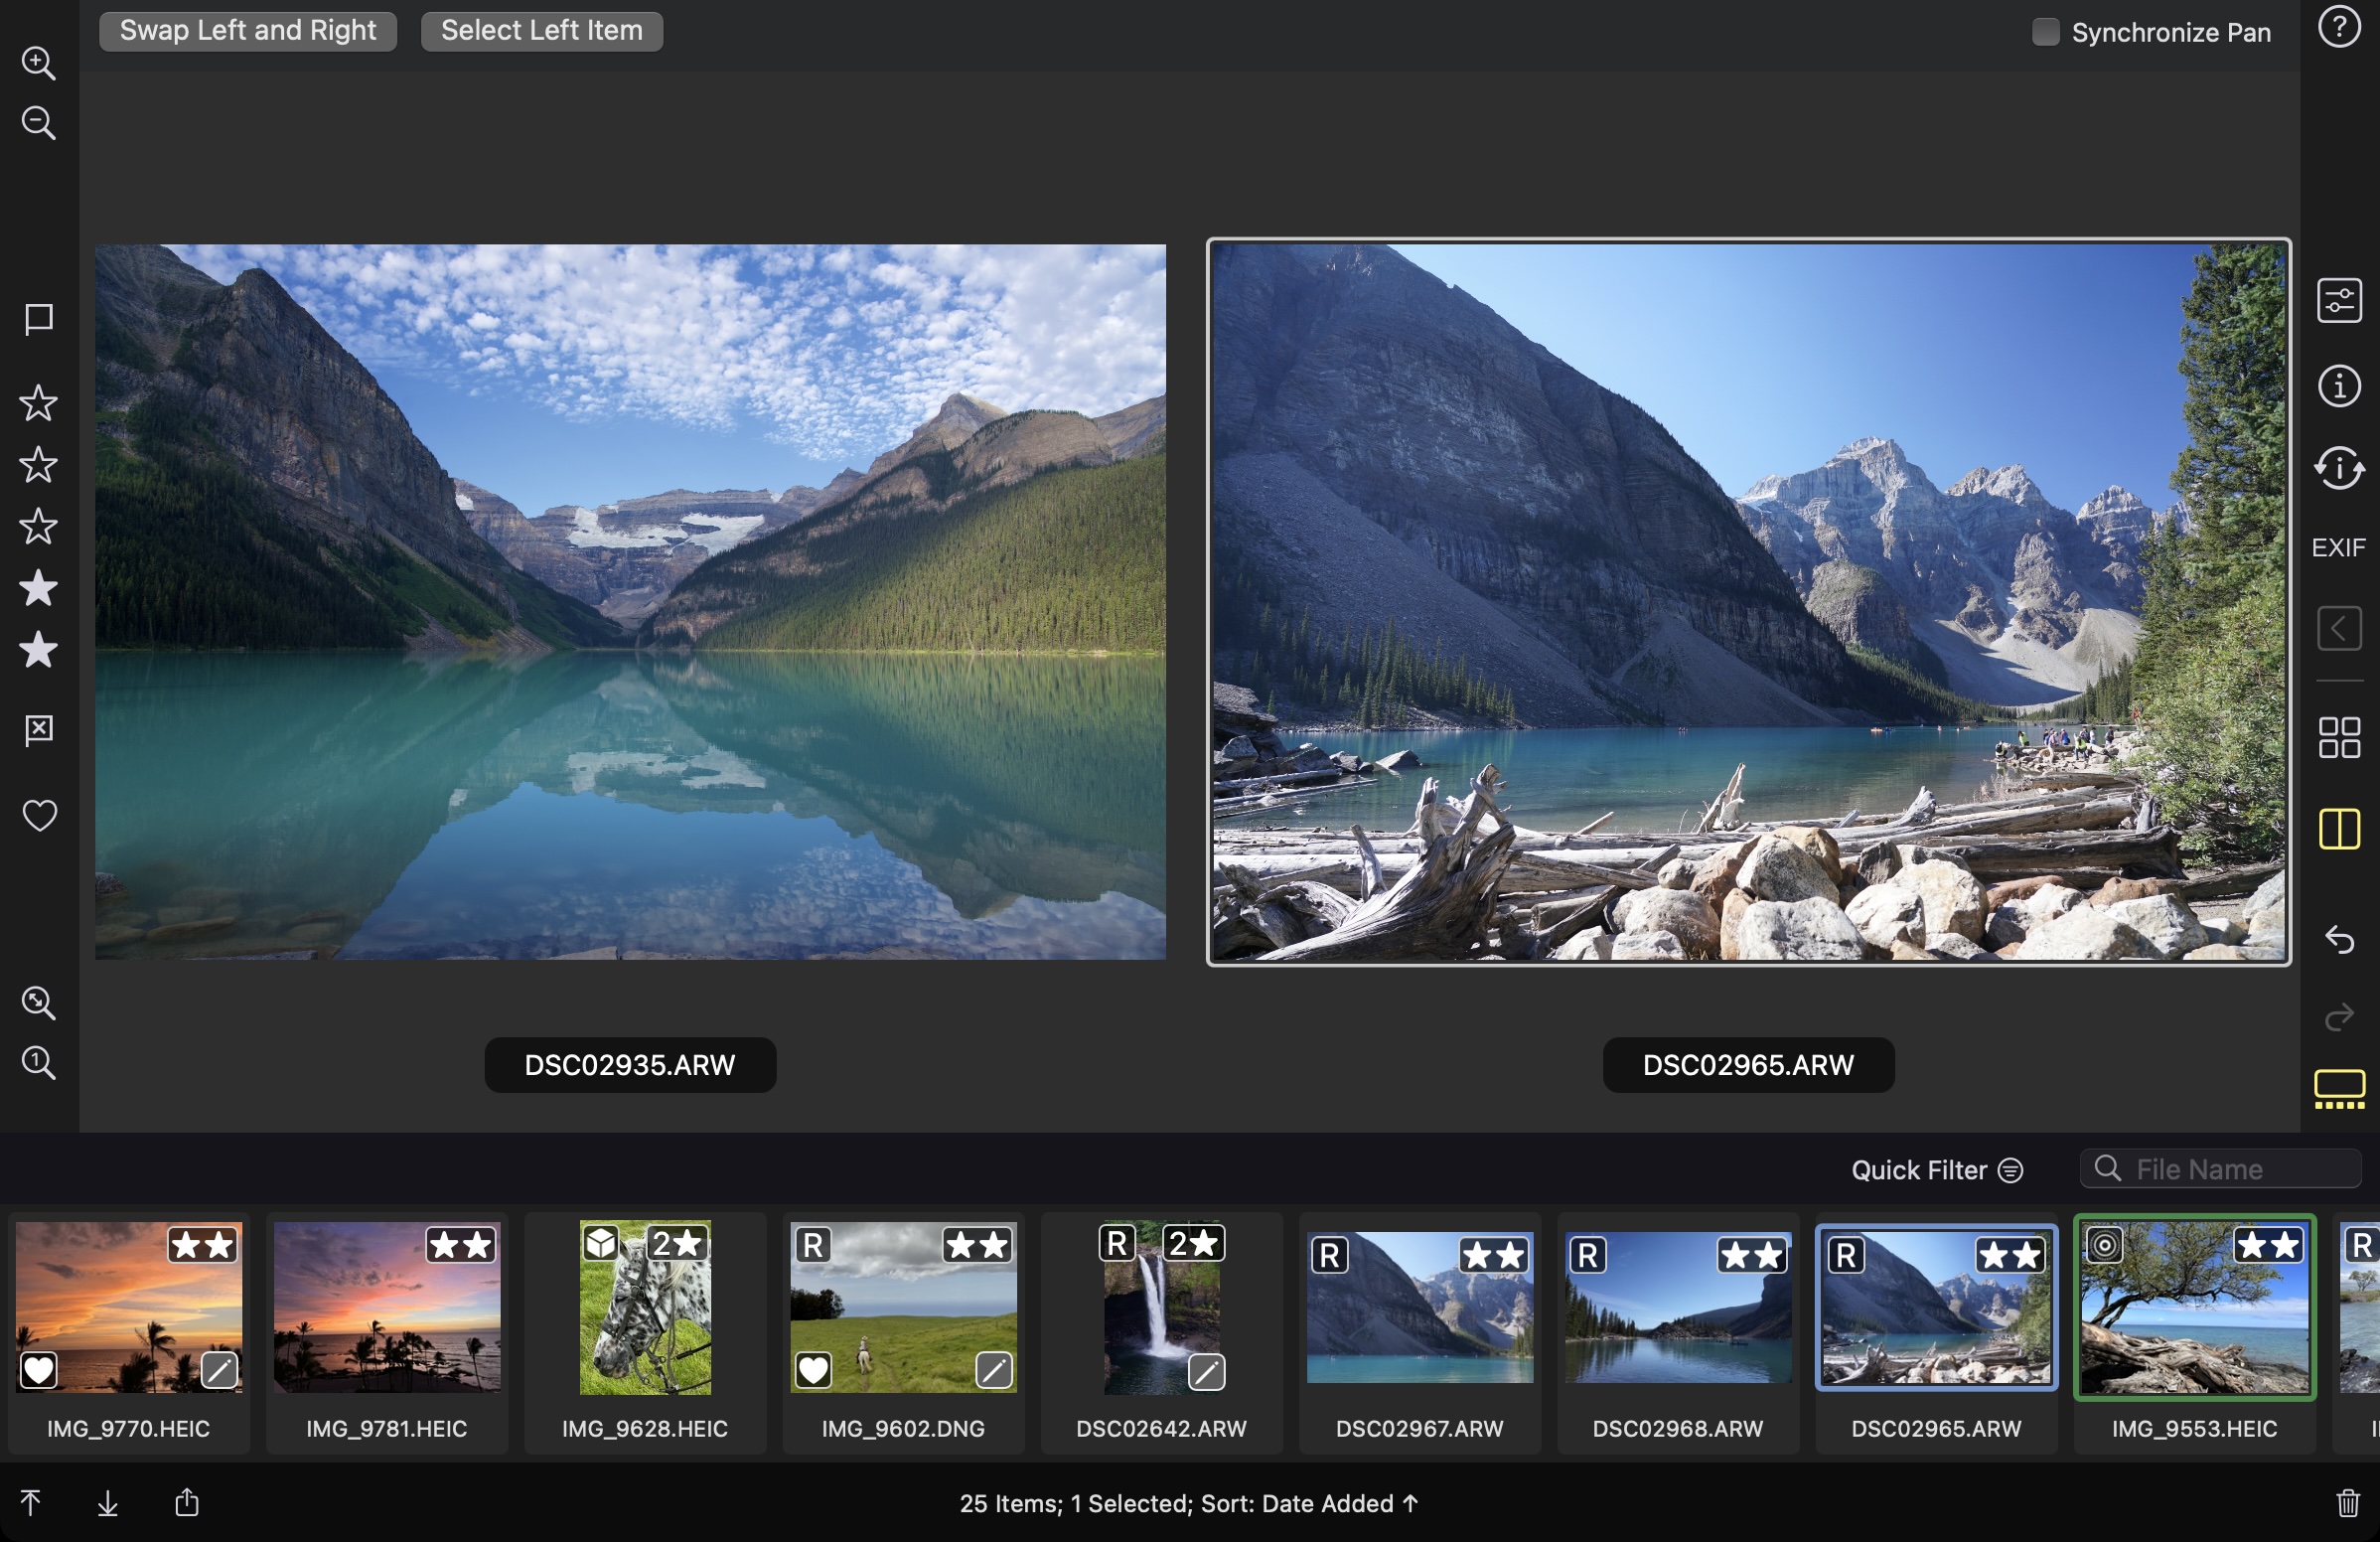This screenshot has width=2380, height=1542.
Task: Click the zoom out magnifier icon
Action: (x=38, y=123)
